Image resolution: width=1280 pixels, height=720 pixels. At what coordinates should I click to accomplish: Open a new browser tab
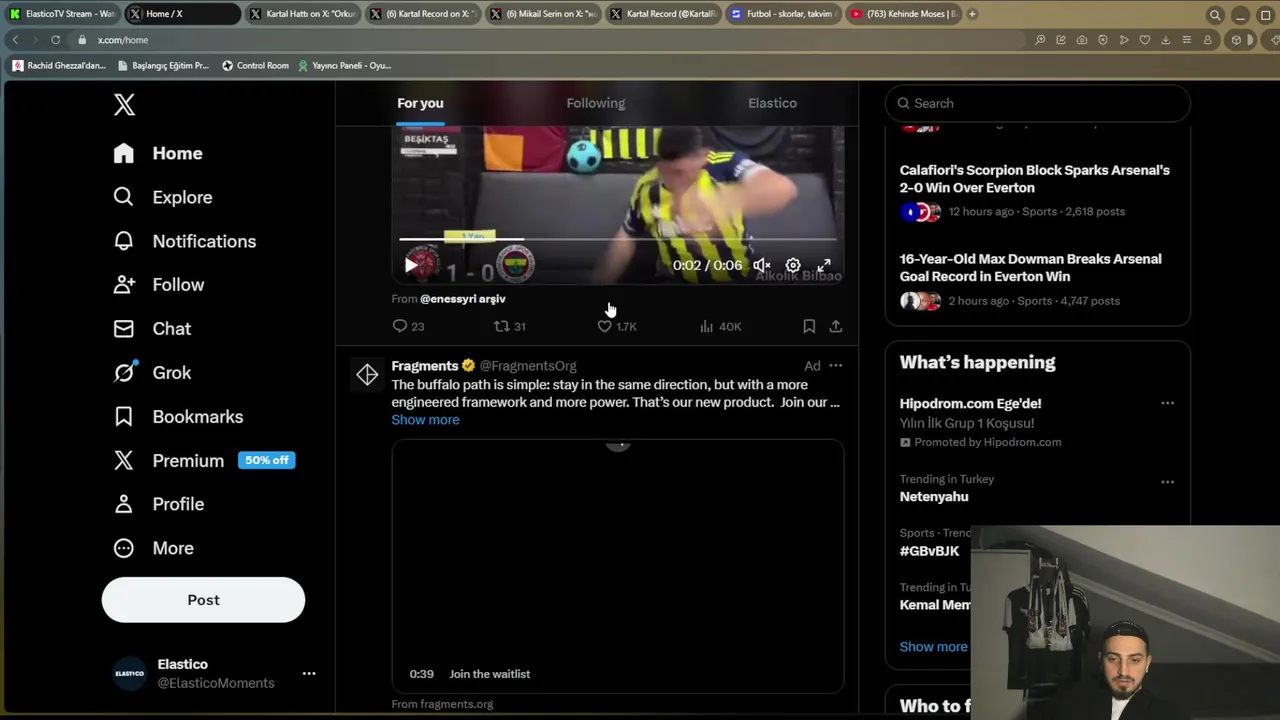click(972, 14)
